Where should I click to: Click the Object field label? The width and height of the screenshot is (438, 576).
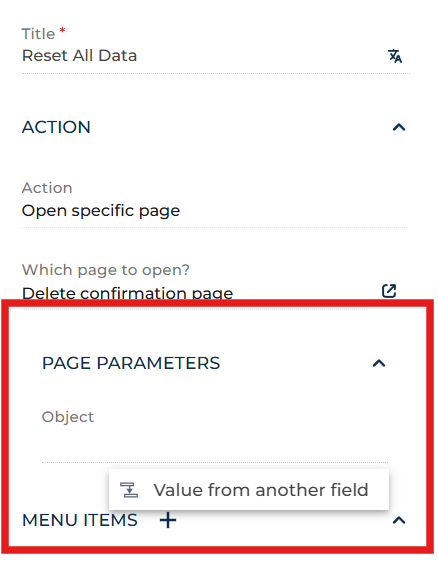68,417
